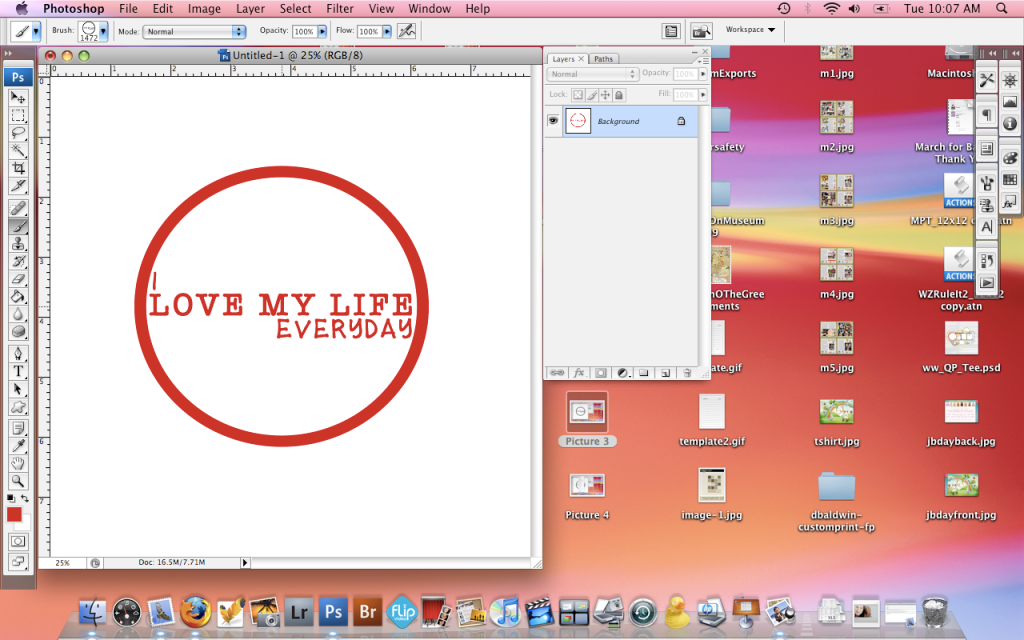Select the Eraser tool
This screenshot has width=1024, height=640.
click(x=18, y=279)
